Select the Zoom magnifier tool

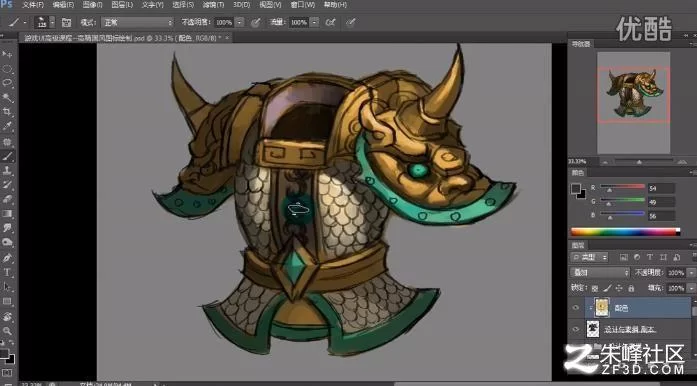coord(7,331)
